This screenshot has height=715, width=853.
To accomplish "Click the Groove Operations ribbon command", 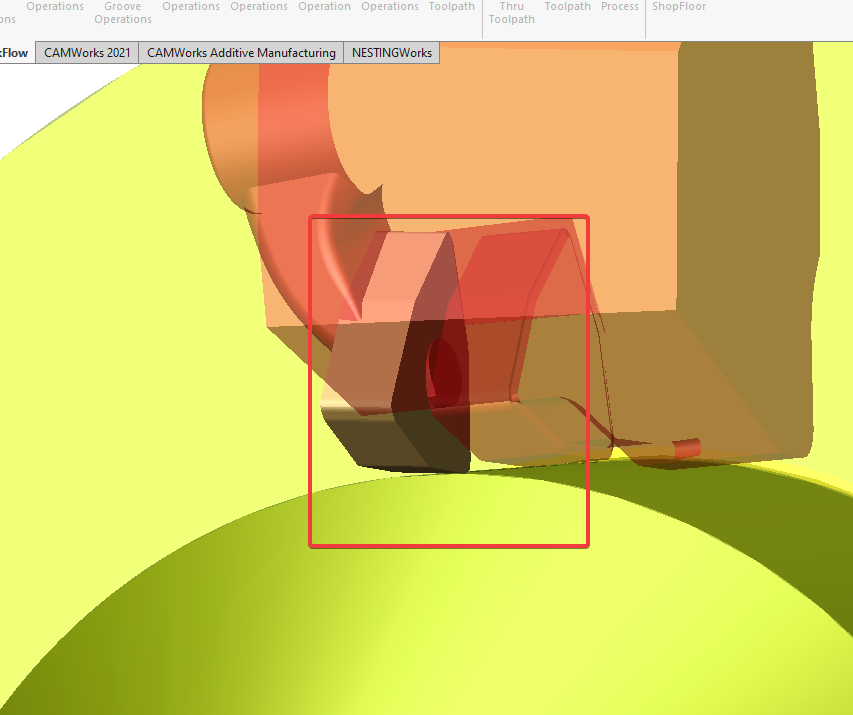I will (123, 13).
